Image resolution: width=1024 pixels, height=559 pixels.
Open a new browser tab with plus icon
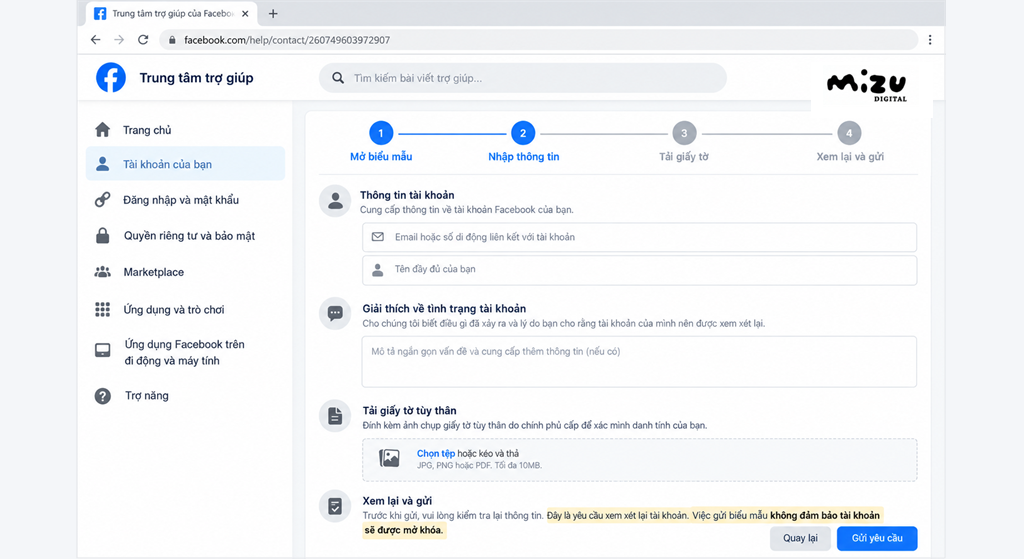273,14
